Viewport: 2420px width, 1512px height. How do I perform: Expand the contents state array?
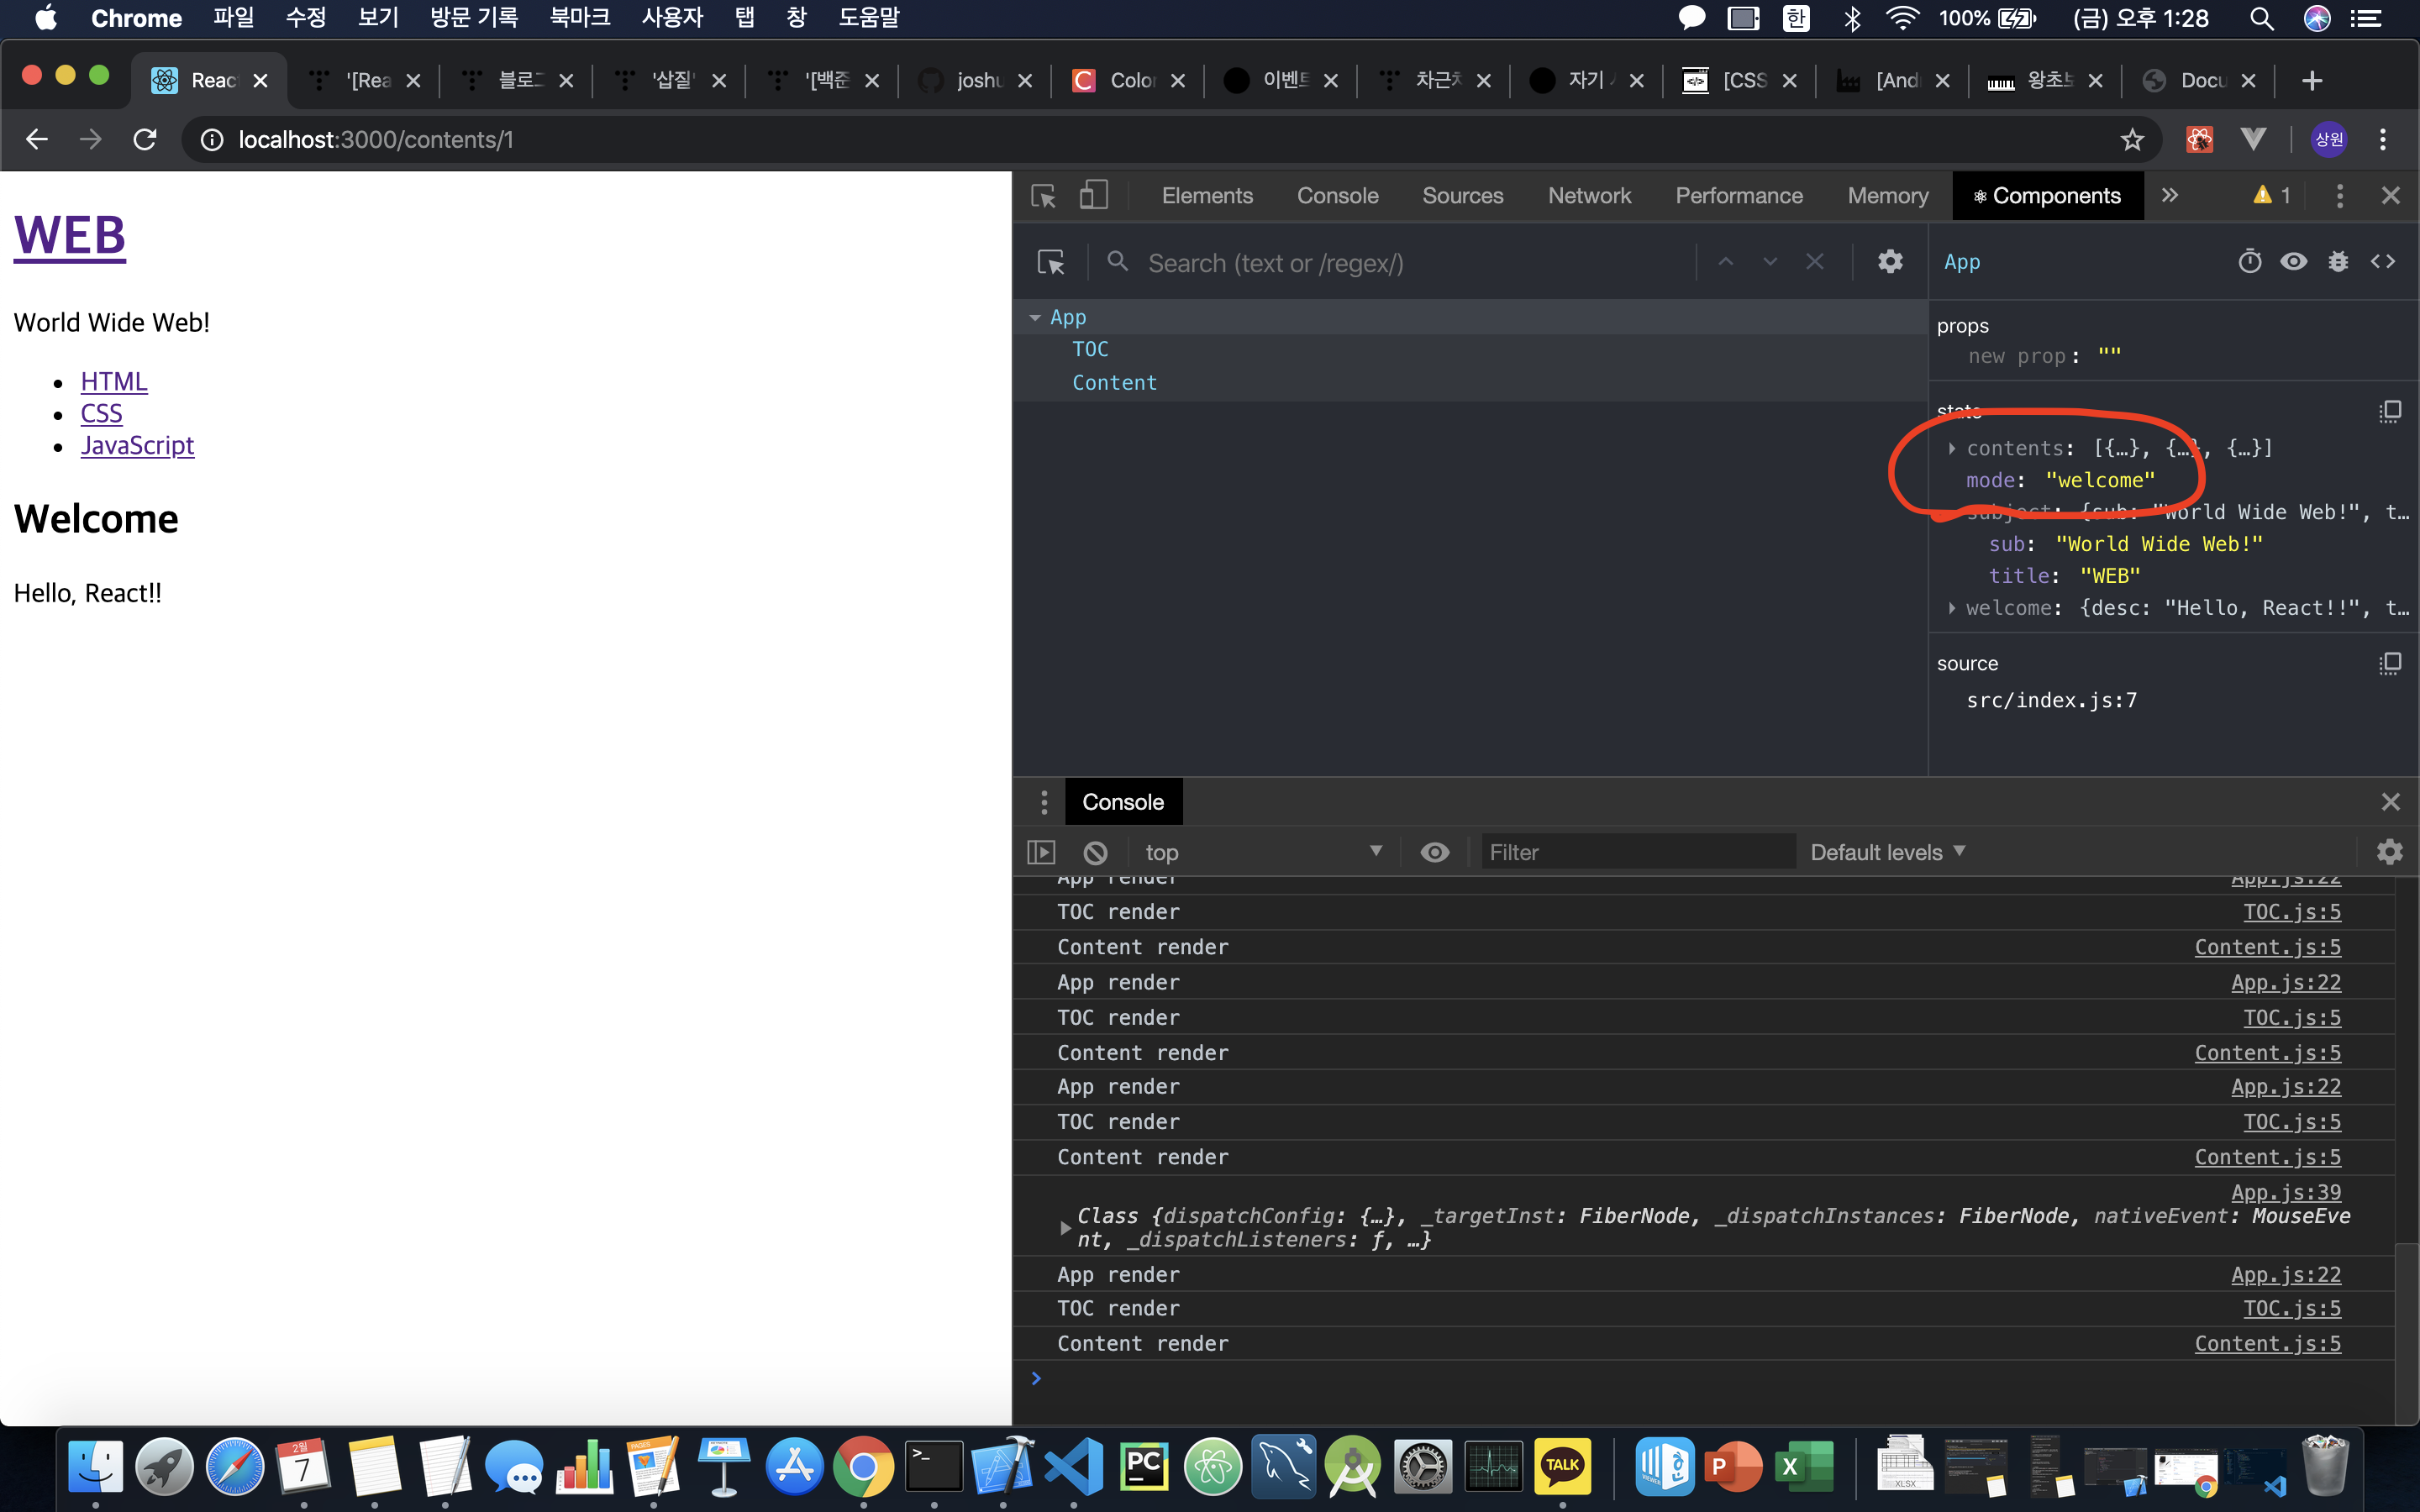click(1951, 448)
